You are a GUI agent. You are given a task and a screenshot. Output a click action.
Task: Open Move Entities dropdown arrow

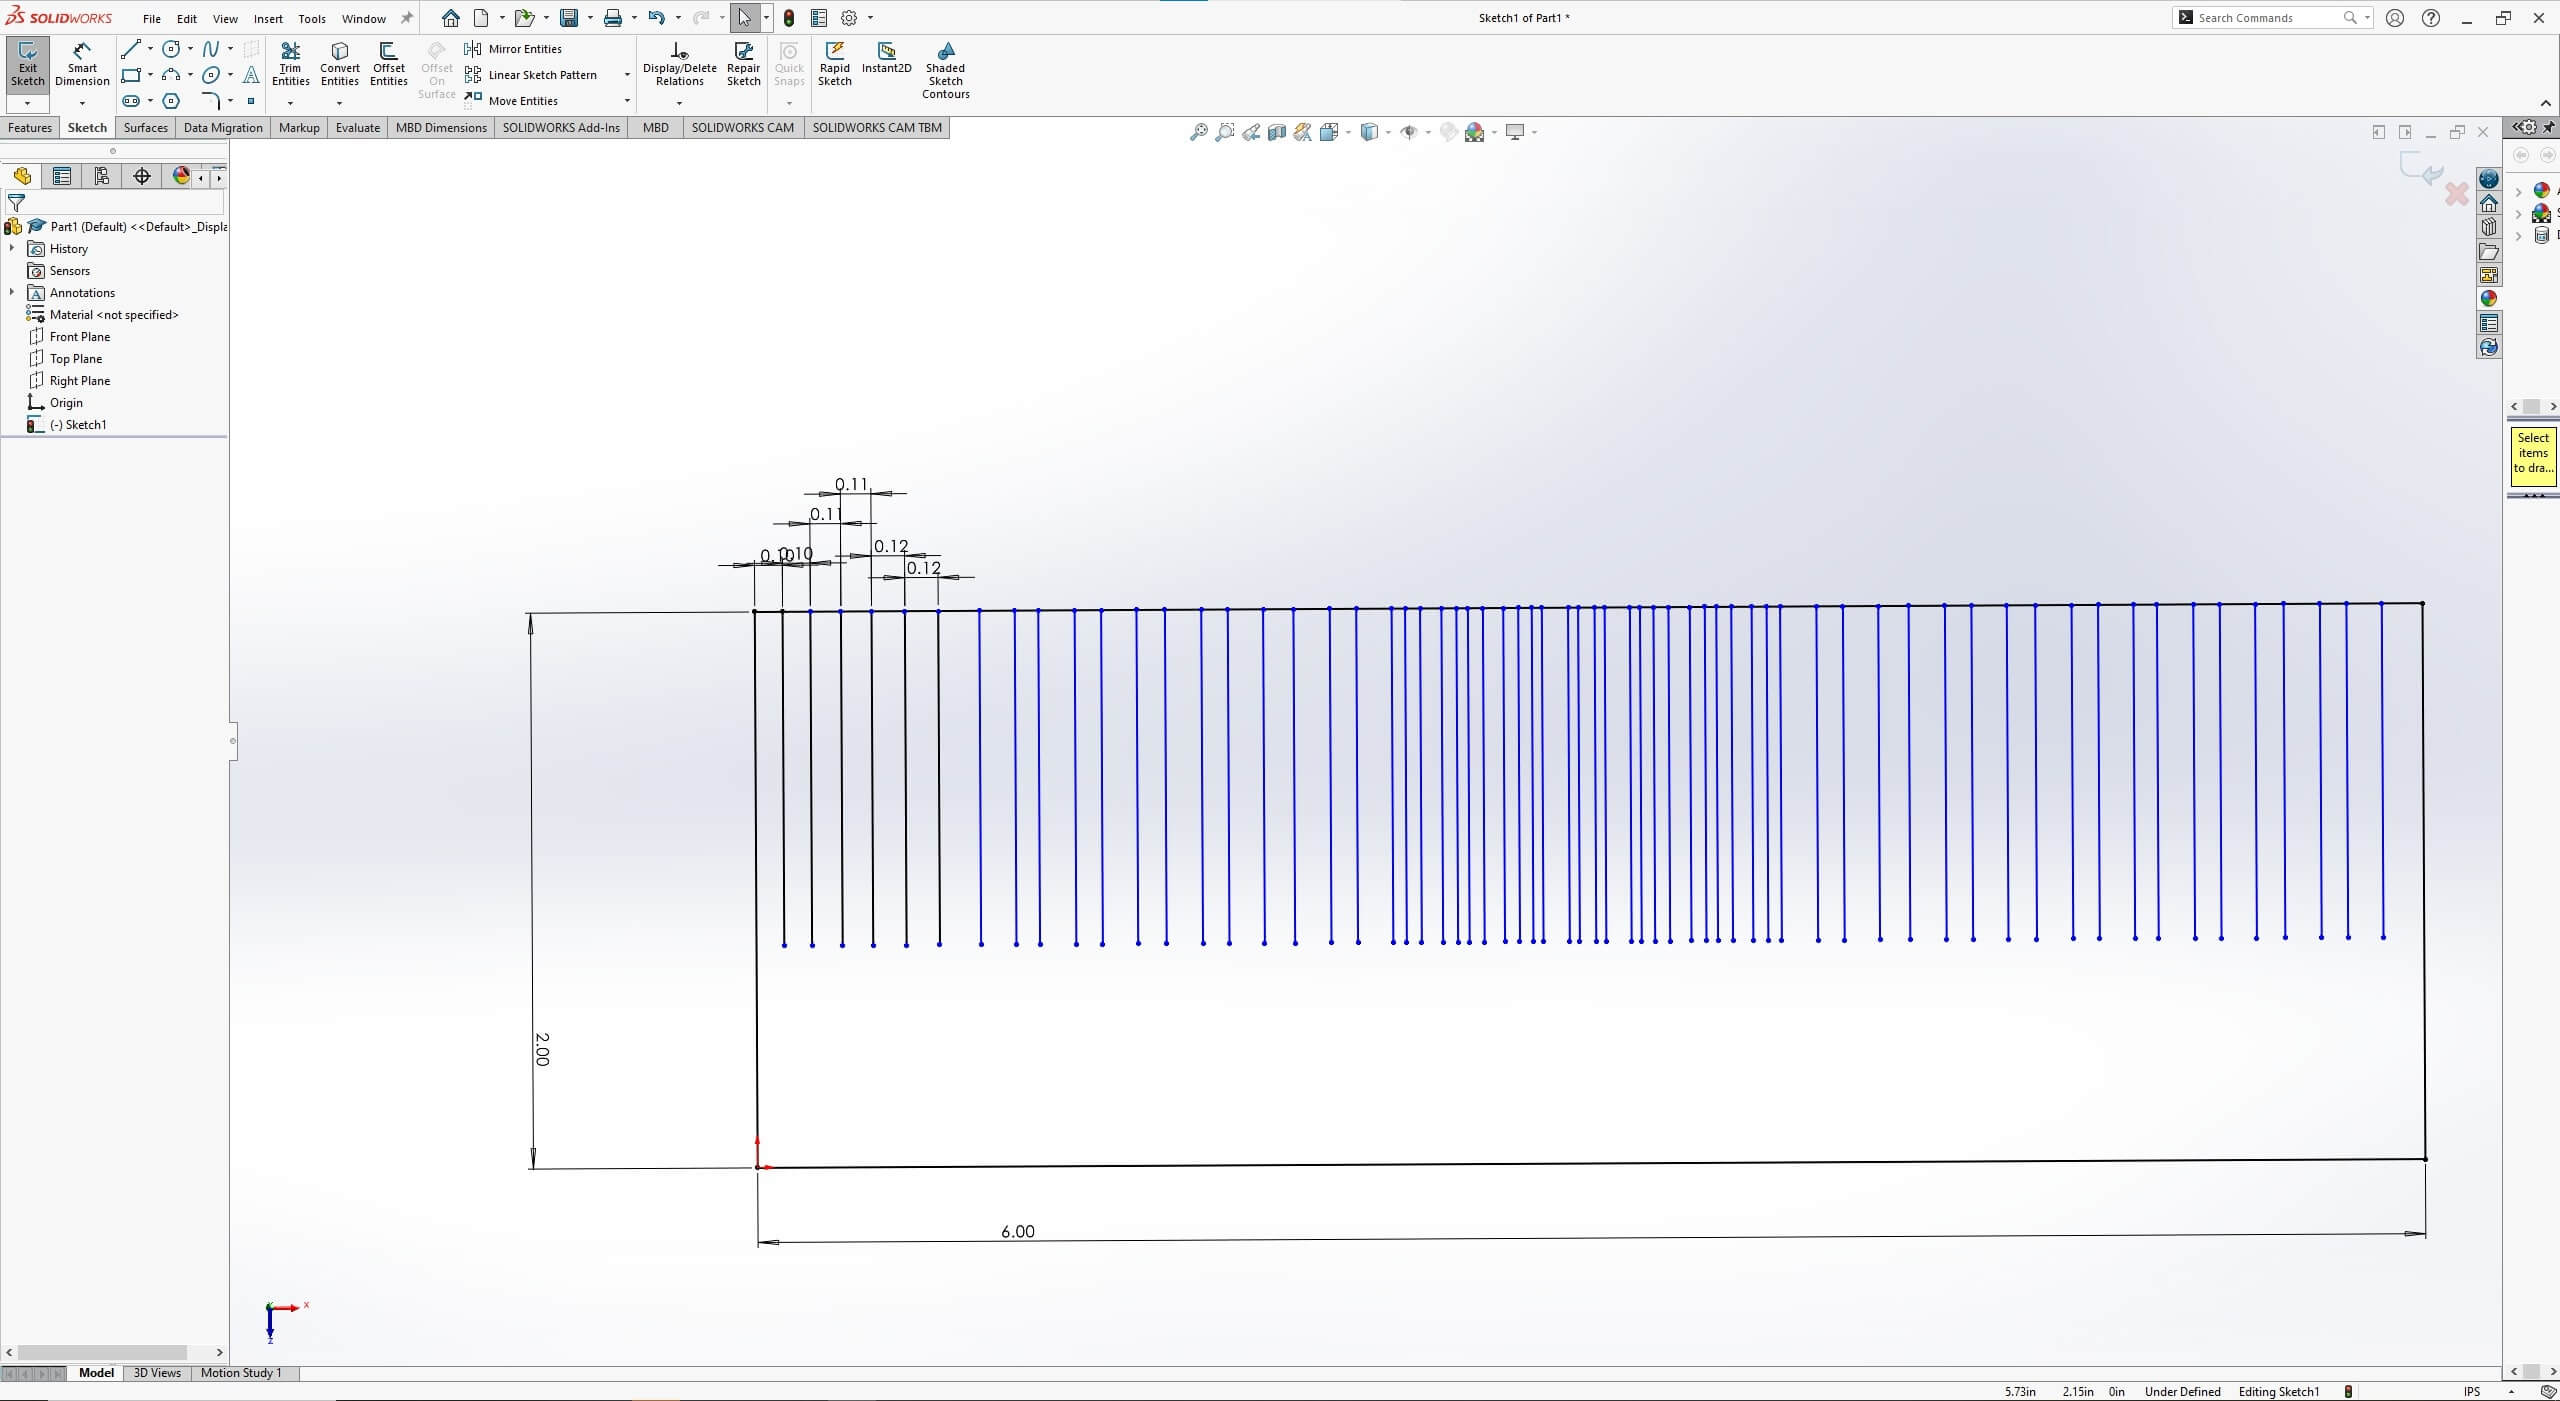click(x=627, y=101)
